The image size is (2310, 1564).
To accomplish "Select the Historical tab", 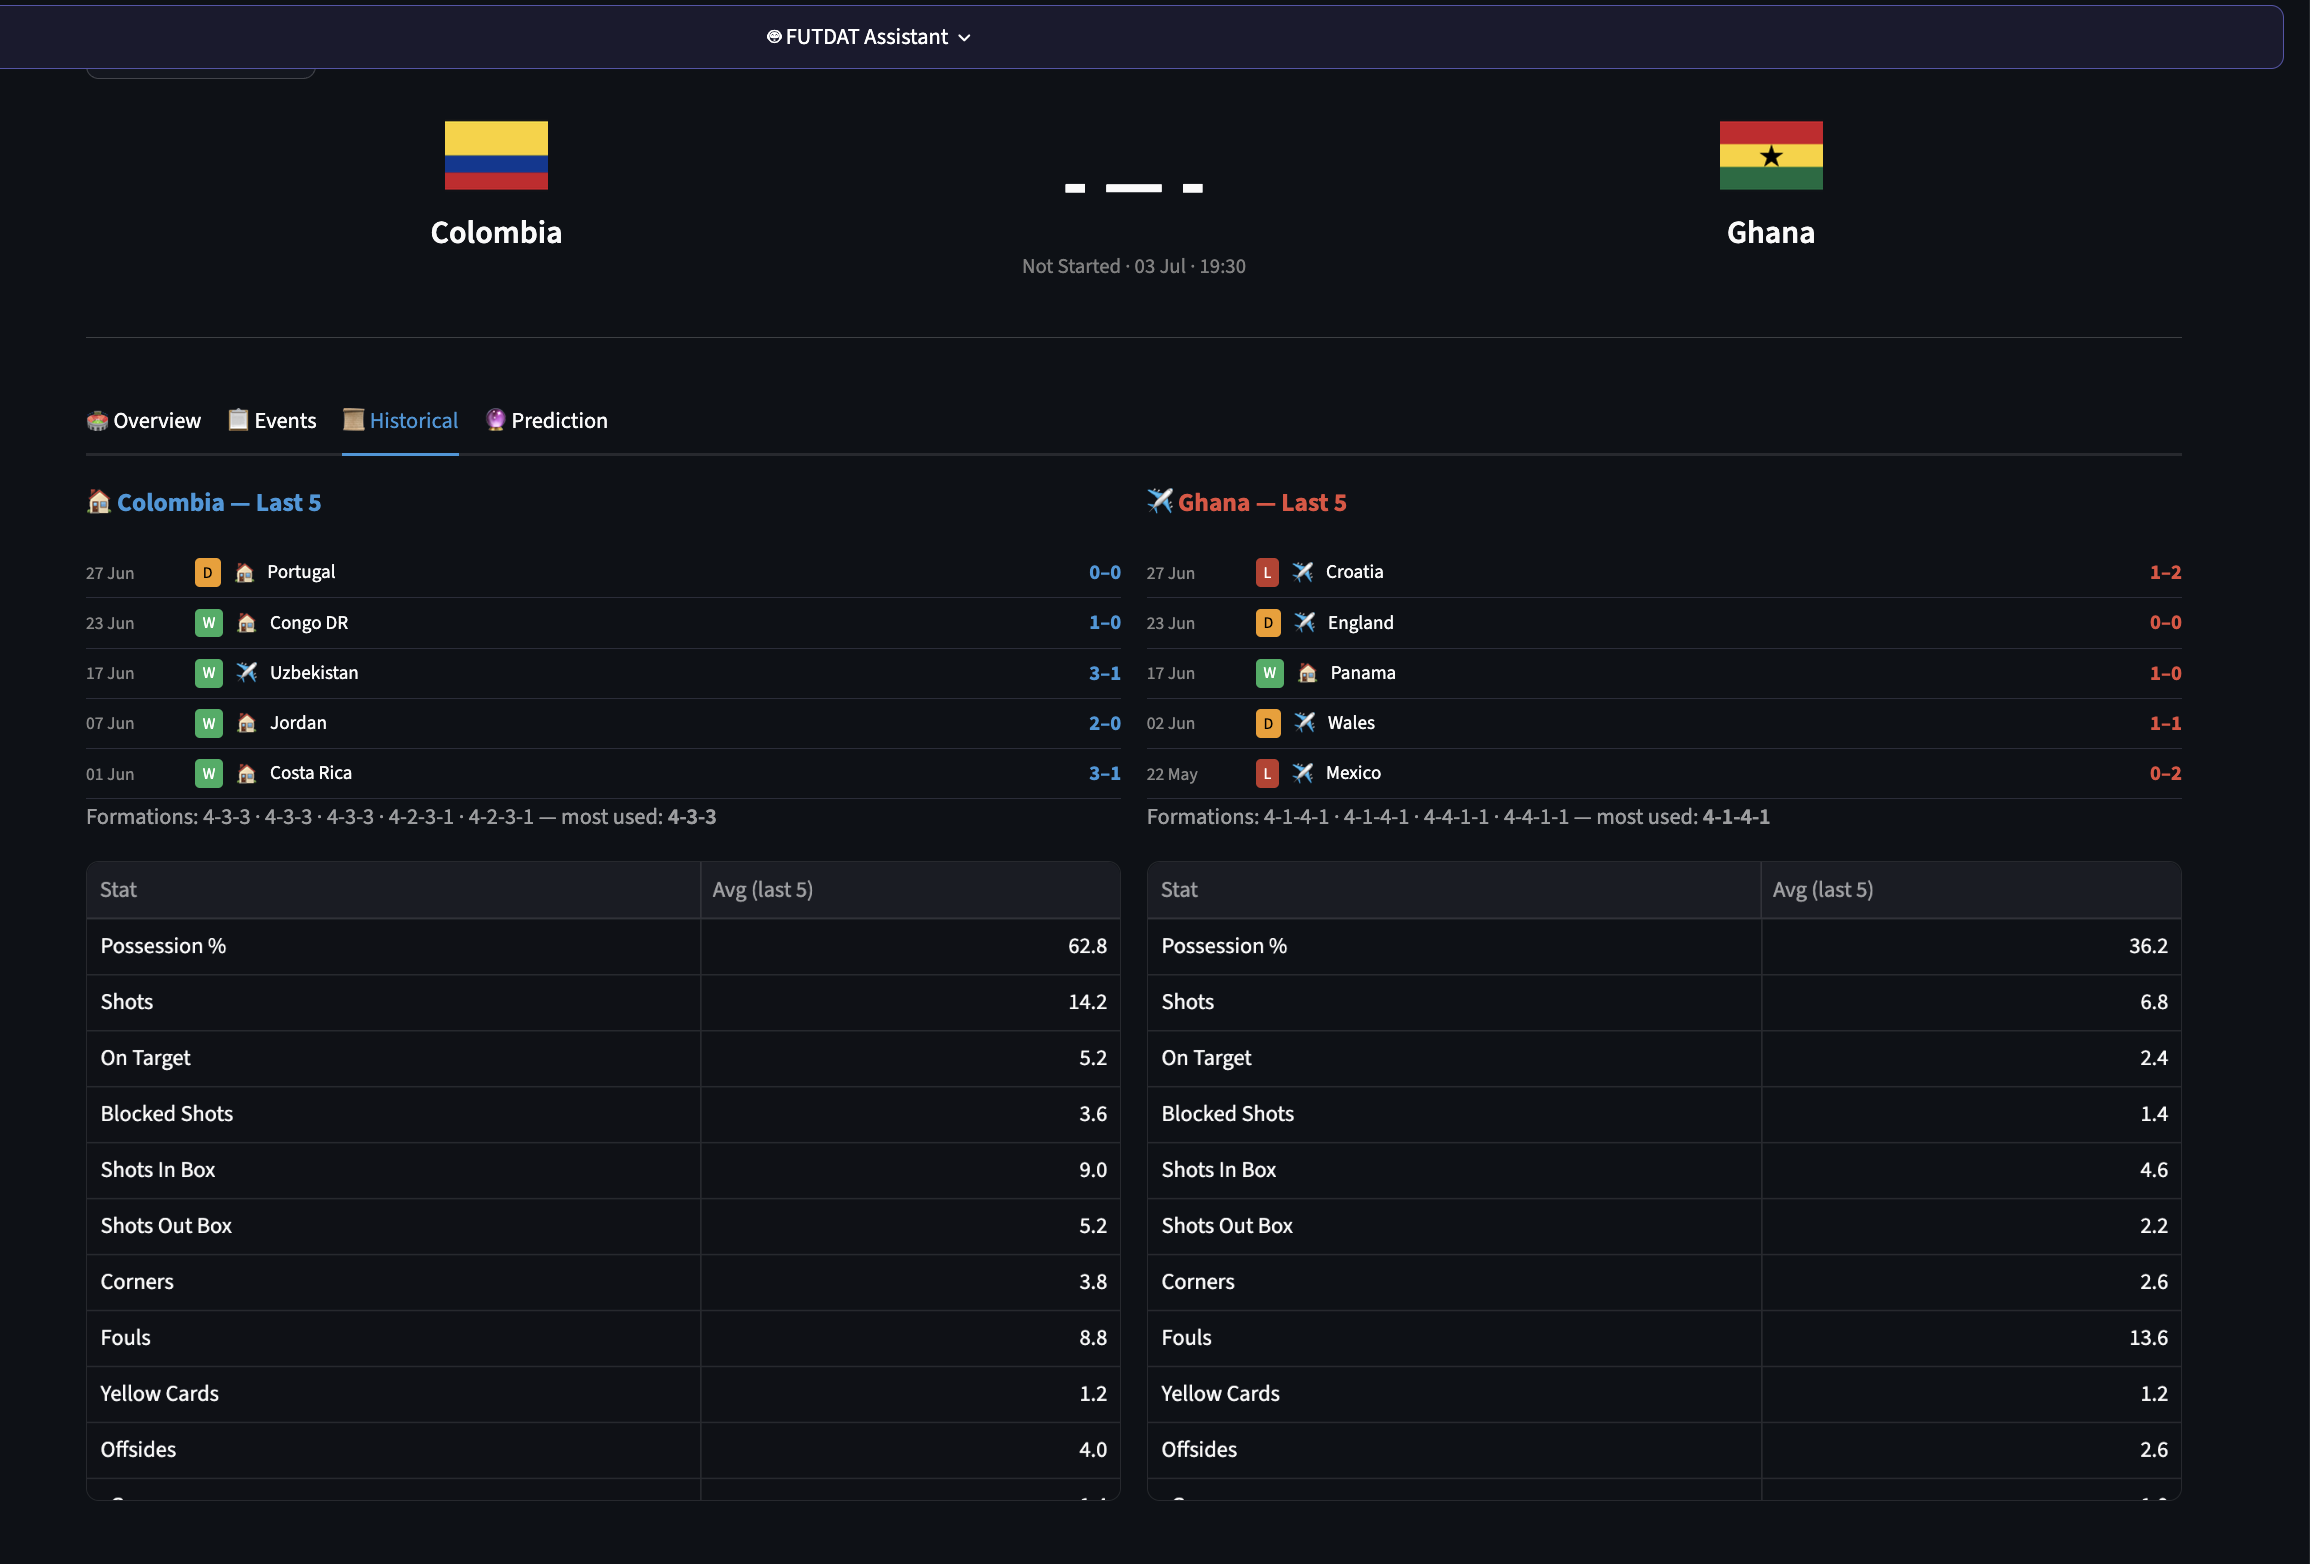I will pos(400,421).
